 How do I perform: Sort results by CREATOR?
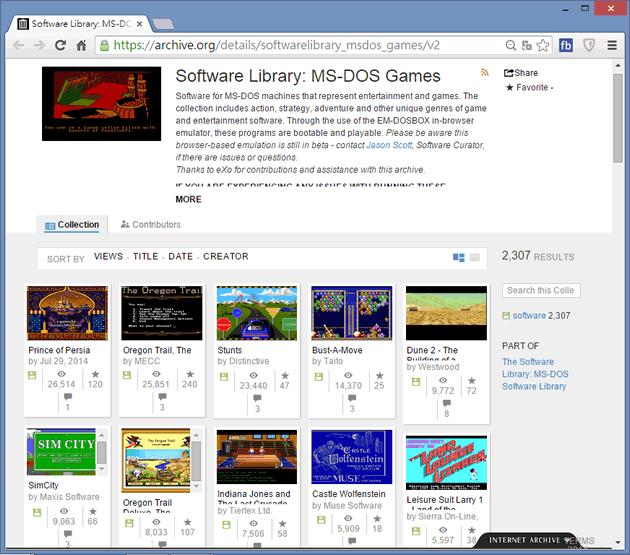226,256
